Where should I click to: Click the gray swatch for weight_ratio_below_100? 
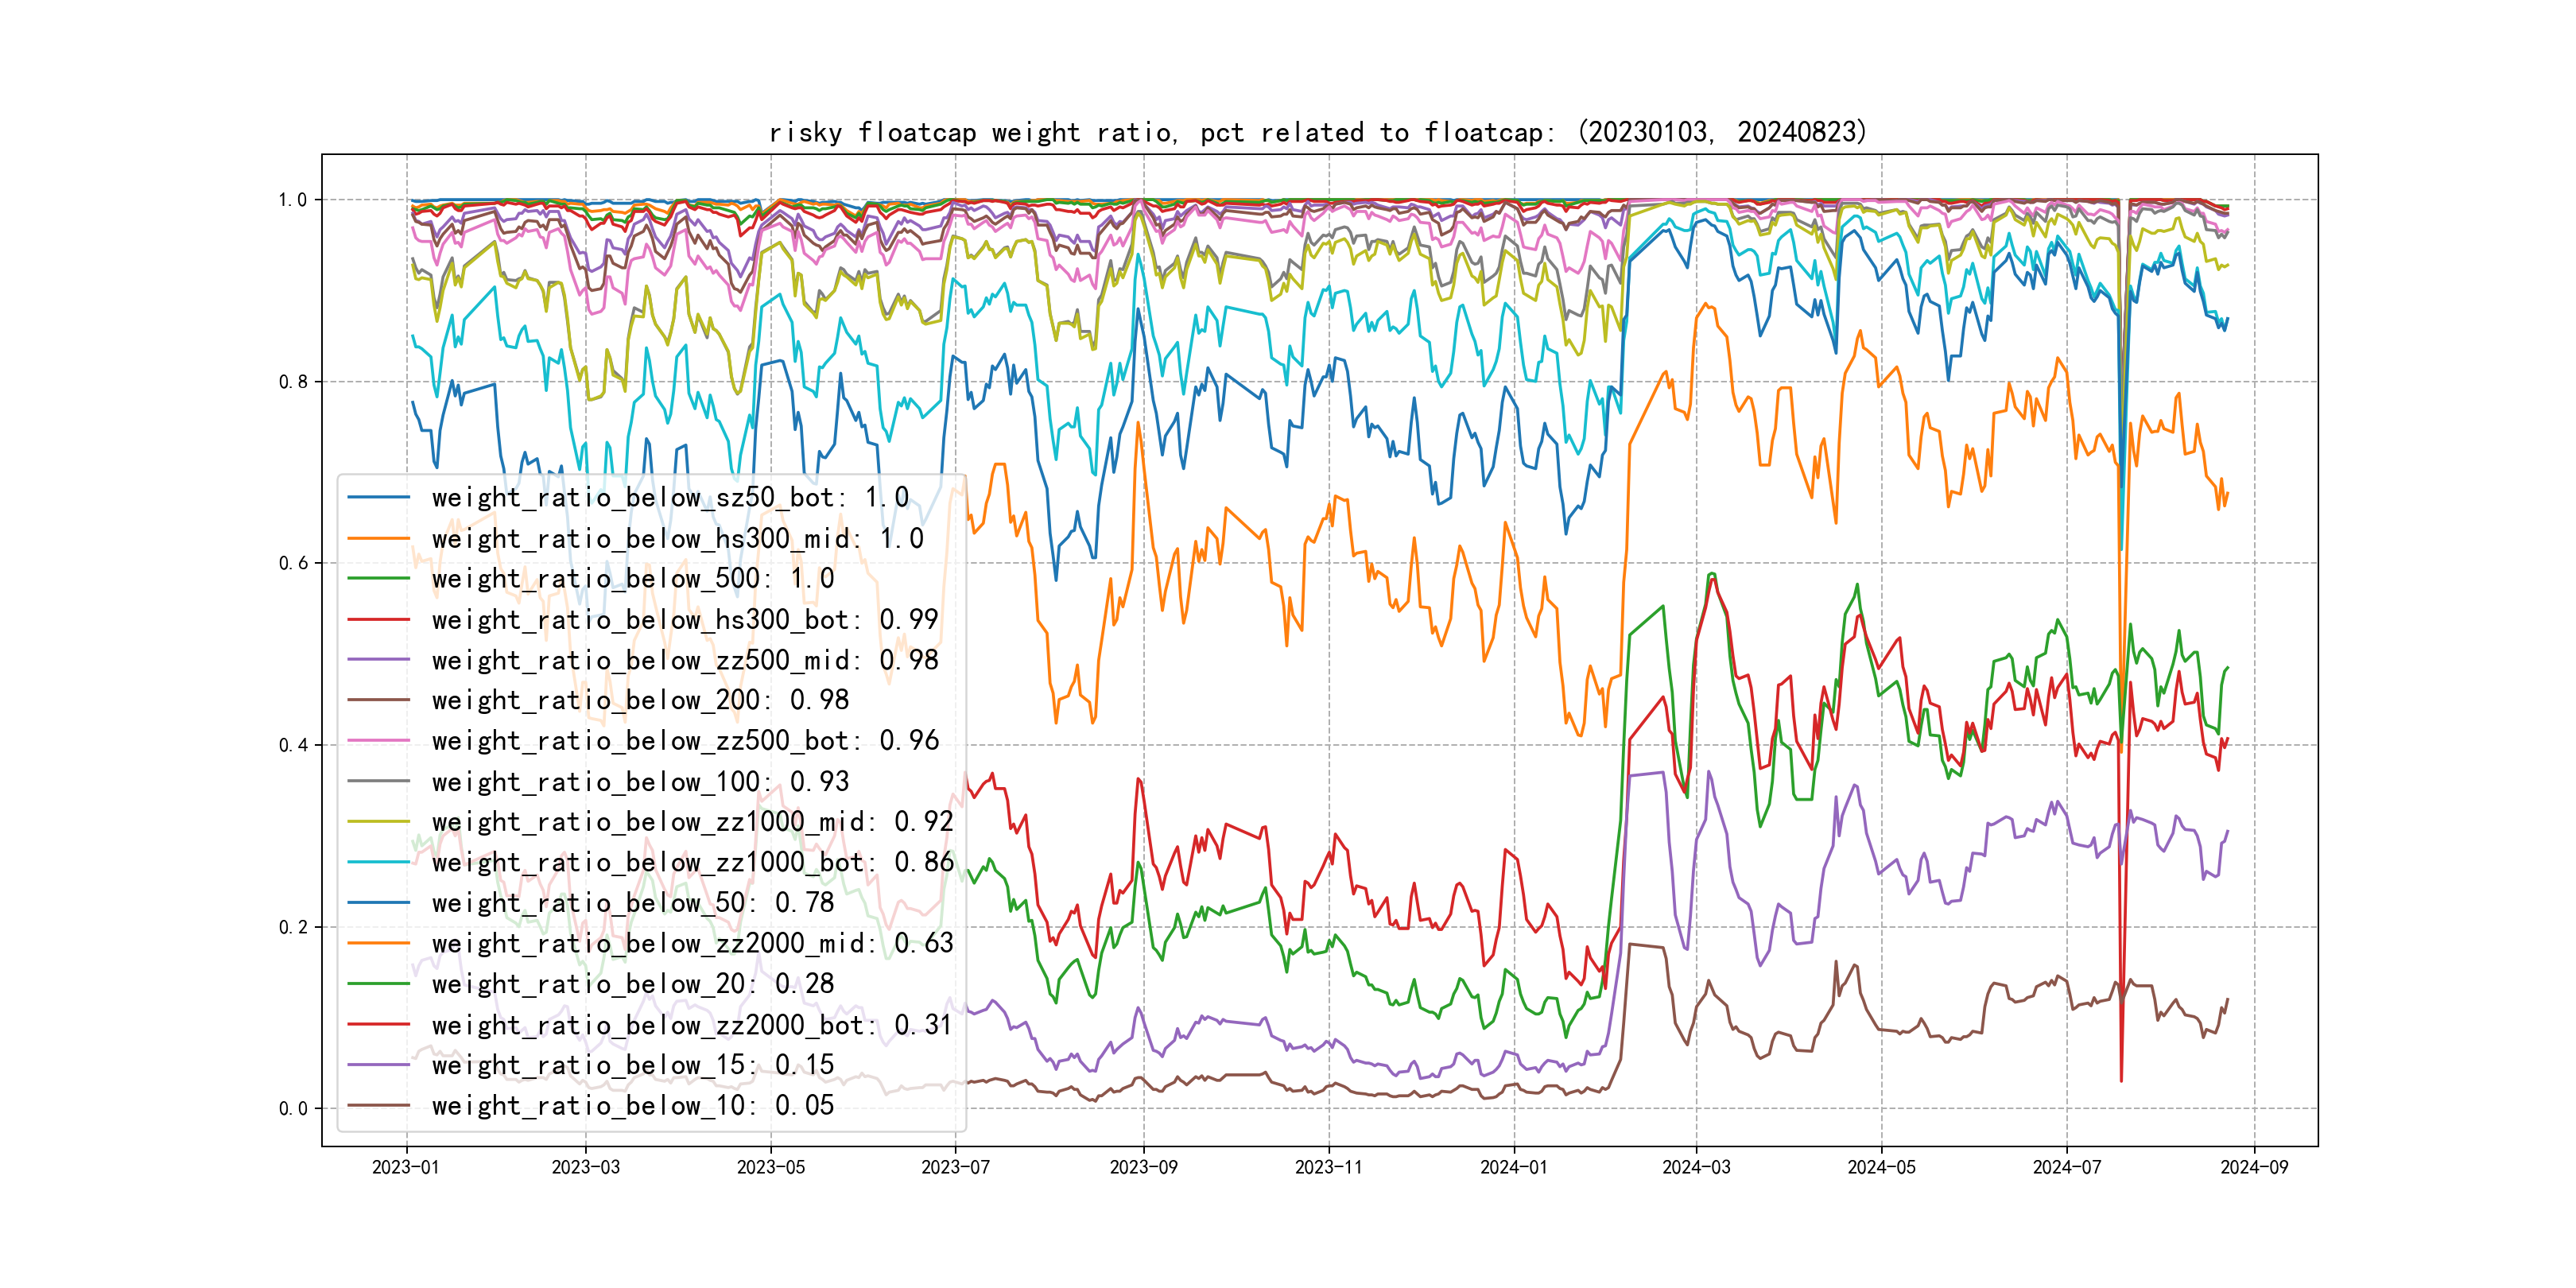coord(378,781)
